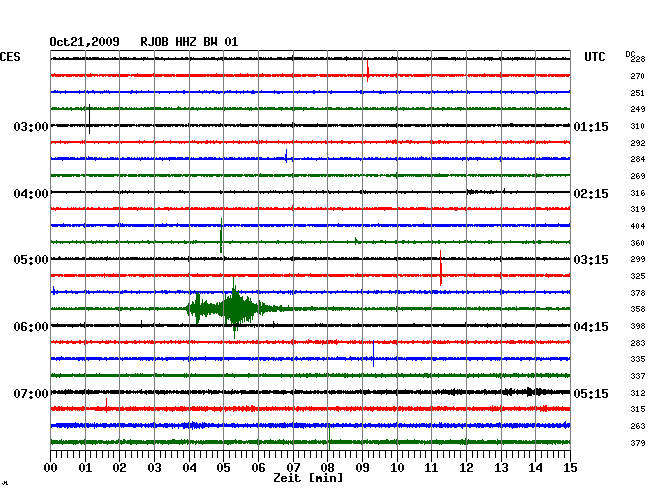Screen dimensions: 650x494
Task: Click the 06:00 local time label
Action: 31,327
